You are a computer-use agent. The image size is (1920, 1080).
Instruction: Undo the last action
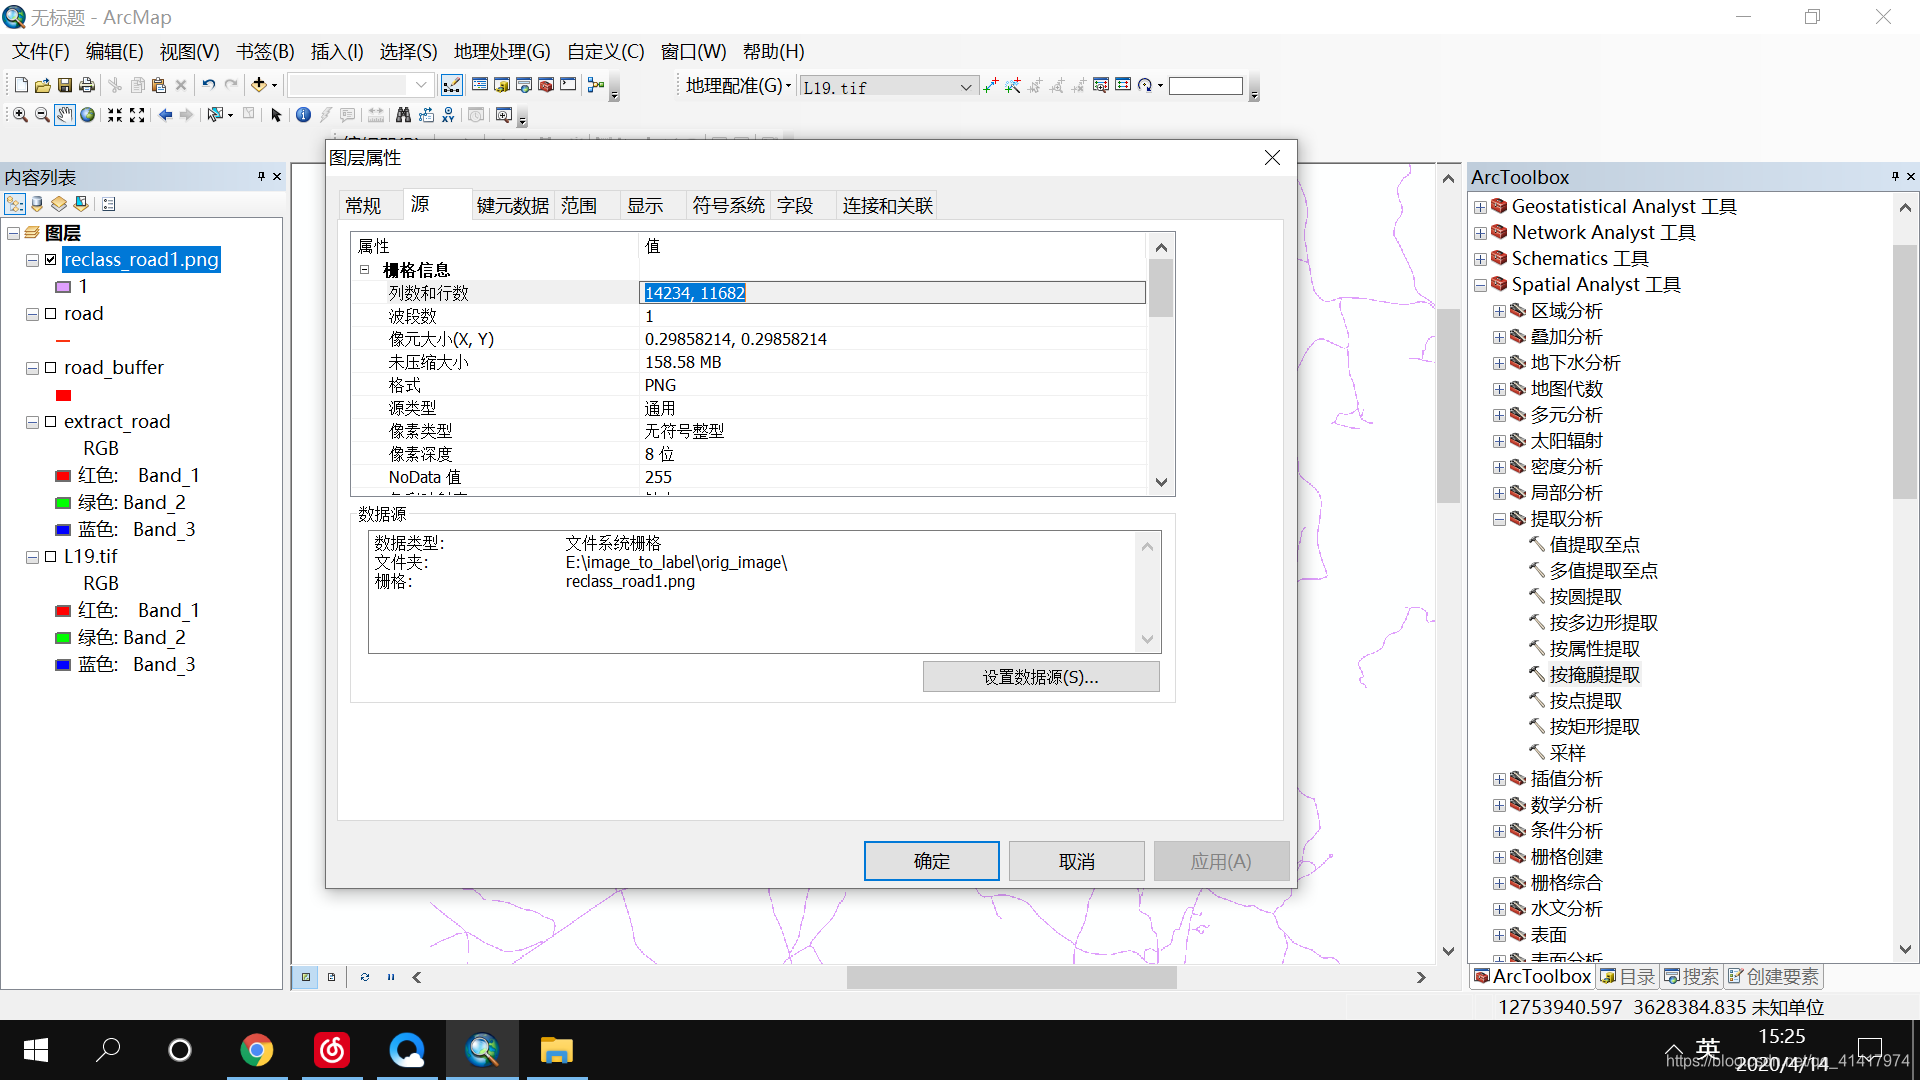coord(208,86)
